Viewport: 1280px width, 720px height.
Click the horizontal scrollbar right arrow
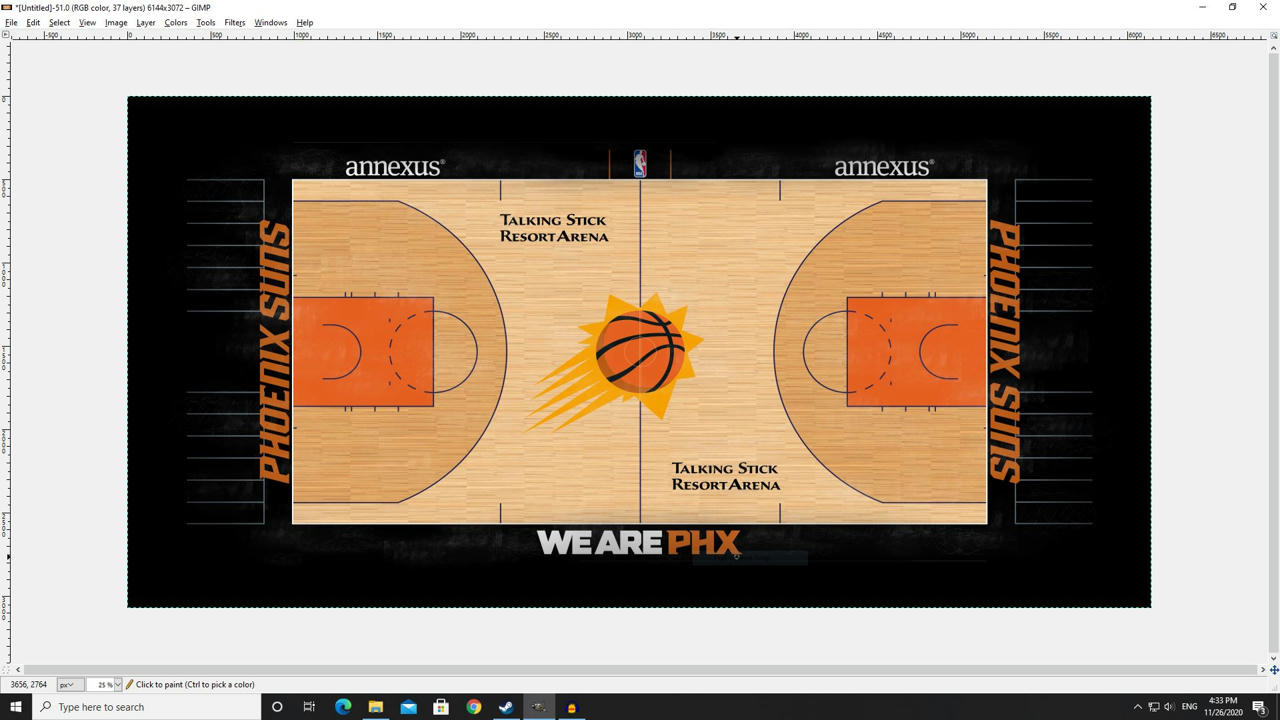point(1263,670)
